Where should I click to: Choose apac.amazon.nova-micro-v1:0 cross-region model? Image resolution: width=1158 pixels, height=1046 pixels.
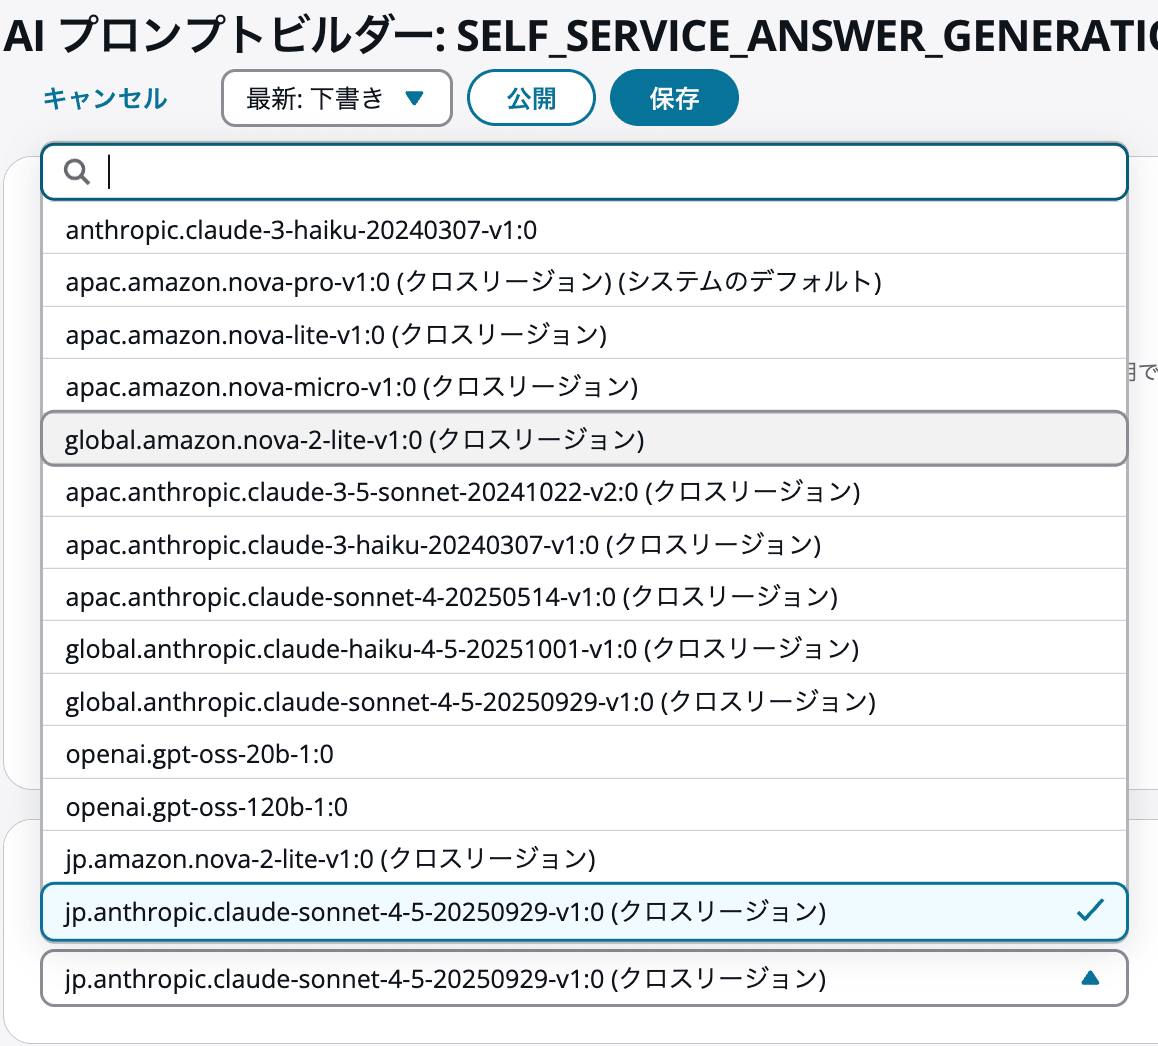pyautogui.click(x=350, y=386)
